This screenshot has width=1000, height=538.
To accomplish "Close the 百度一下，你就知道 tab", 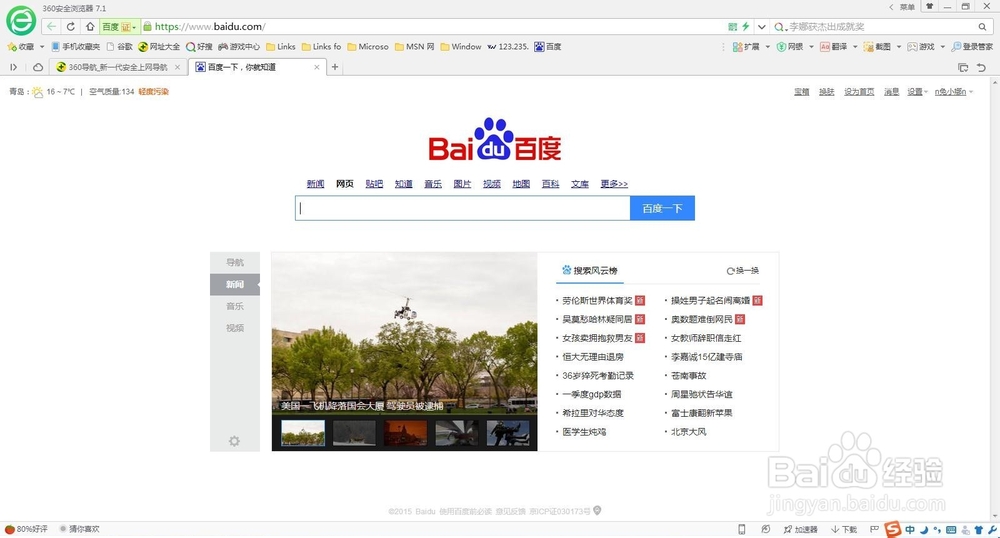I will click(316, 67).
